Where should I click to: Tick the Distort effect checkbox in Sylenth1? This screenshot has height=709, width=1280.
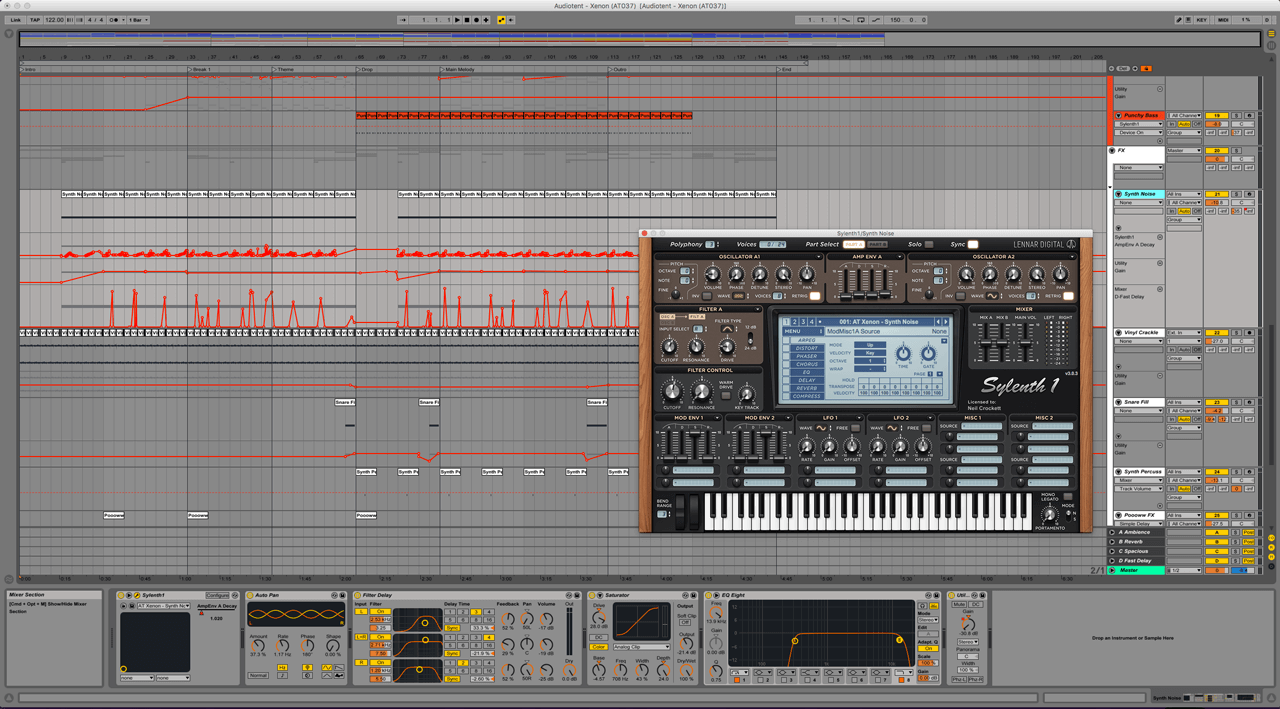787,349
